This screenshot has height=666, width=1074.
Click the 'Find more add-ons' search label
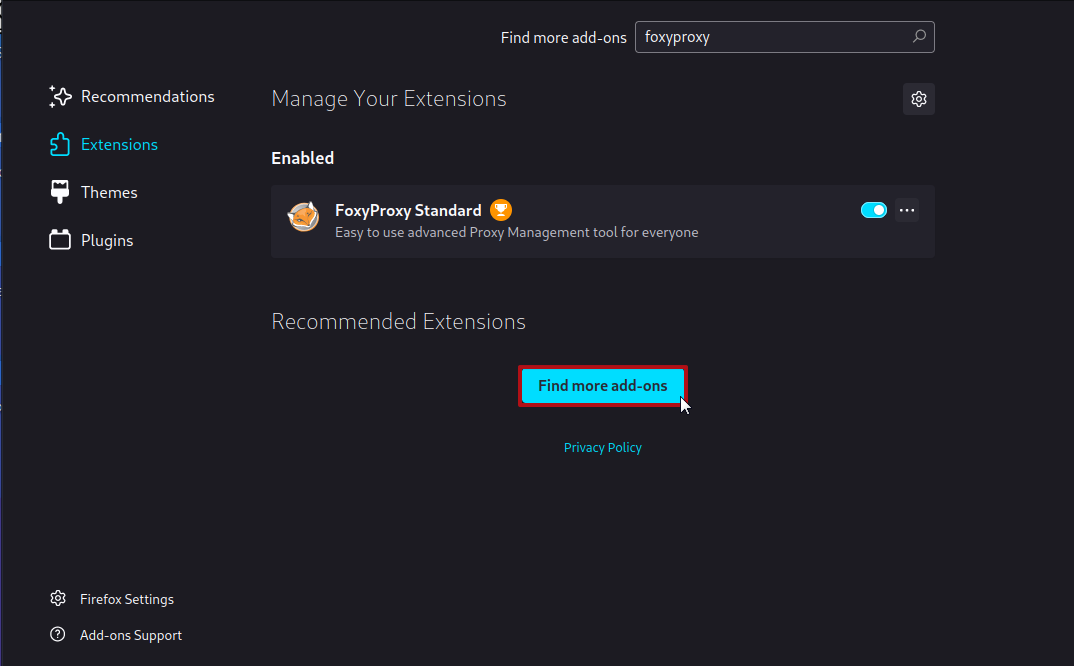pos(564,38)
